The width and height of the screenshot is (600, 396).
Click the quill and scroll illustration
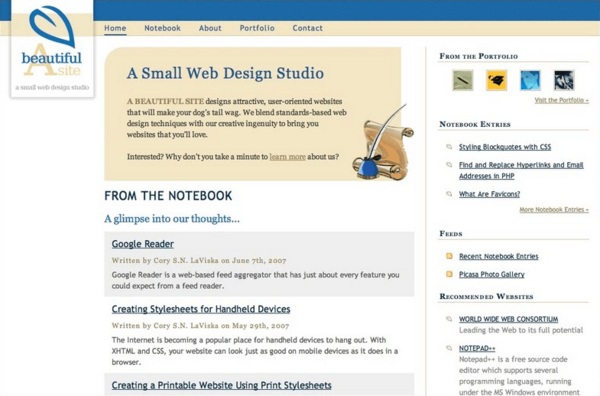click(383, 142)
